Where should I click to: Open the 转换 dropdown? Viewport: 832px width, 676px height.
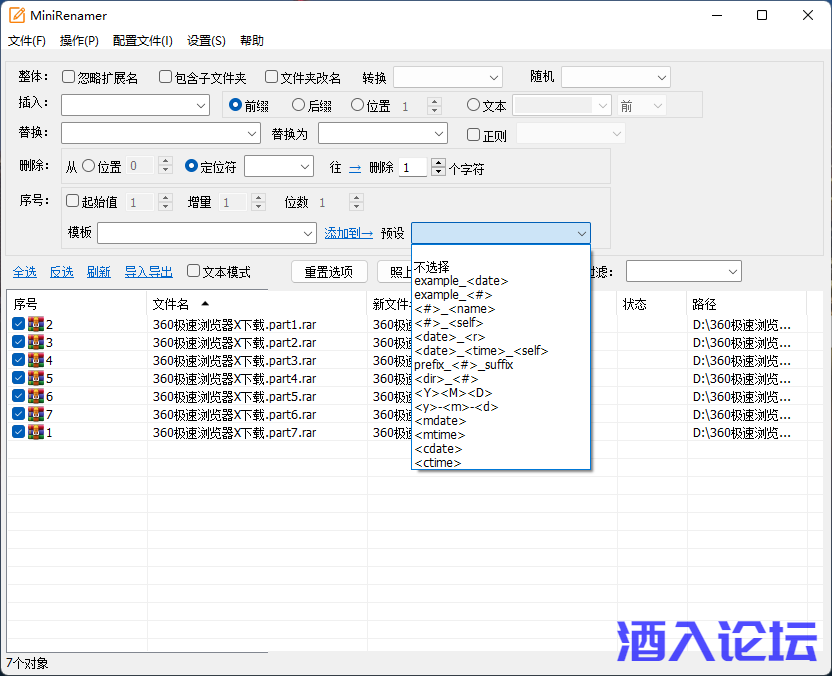[x=447, y=76]
